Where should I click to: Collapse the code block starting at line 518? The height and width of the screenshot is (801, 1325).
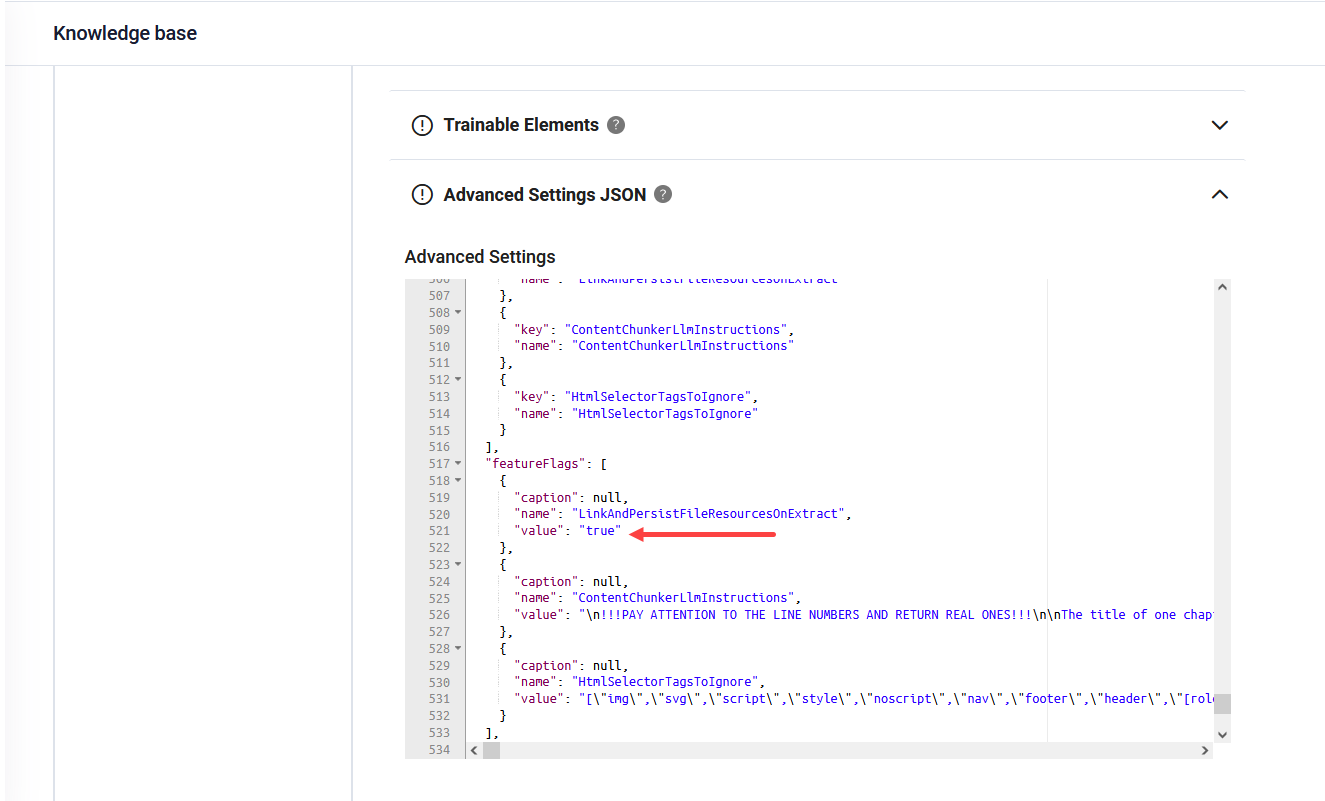point(458,481)
